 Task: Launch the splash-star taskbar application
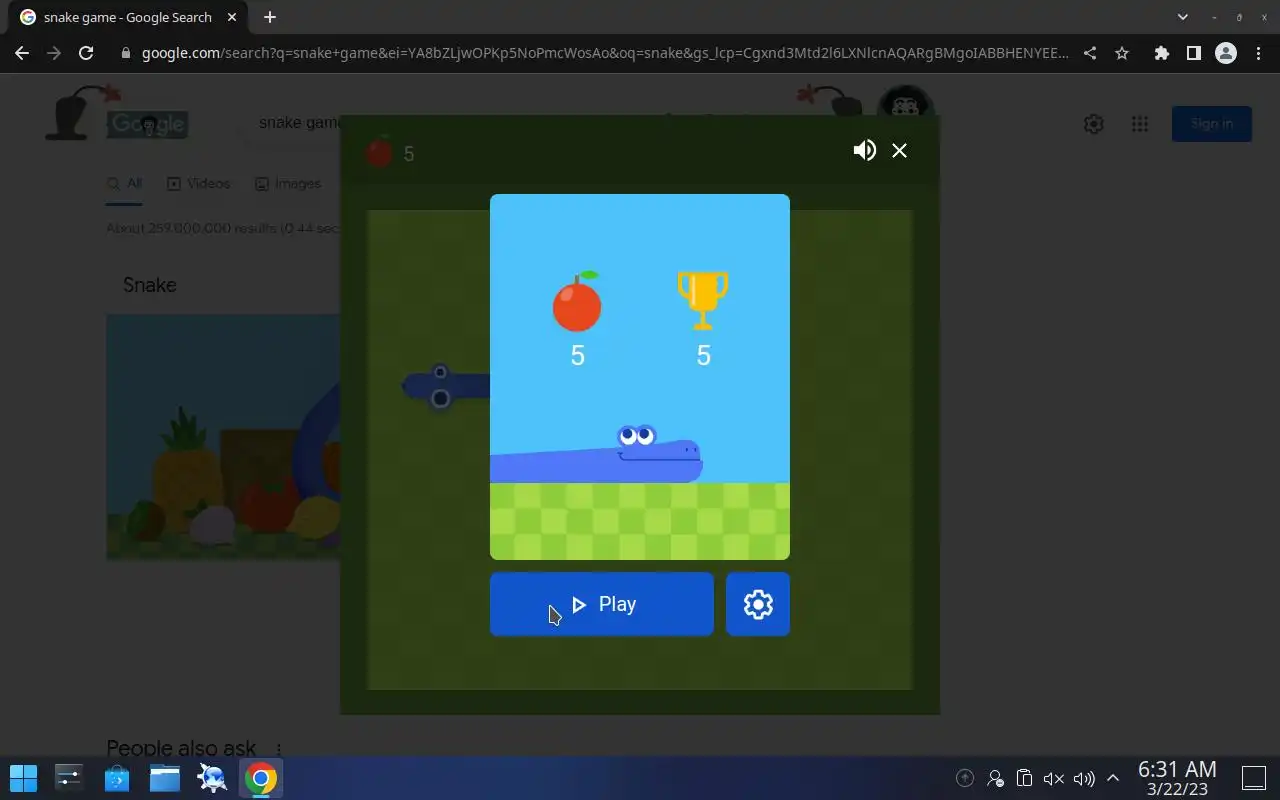(212, 778)
